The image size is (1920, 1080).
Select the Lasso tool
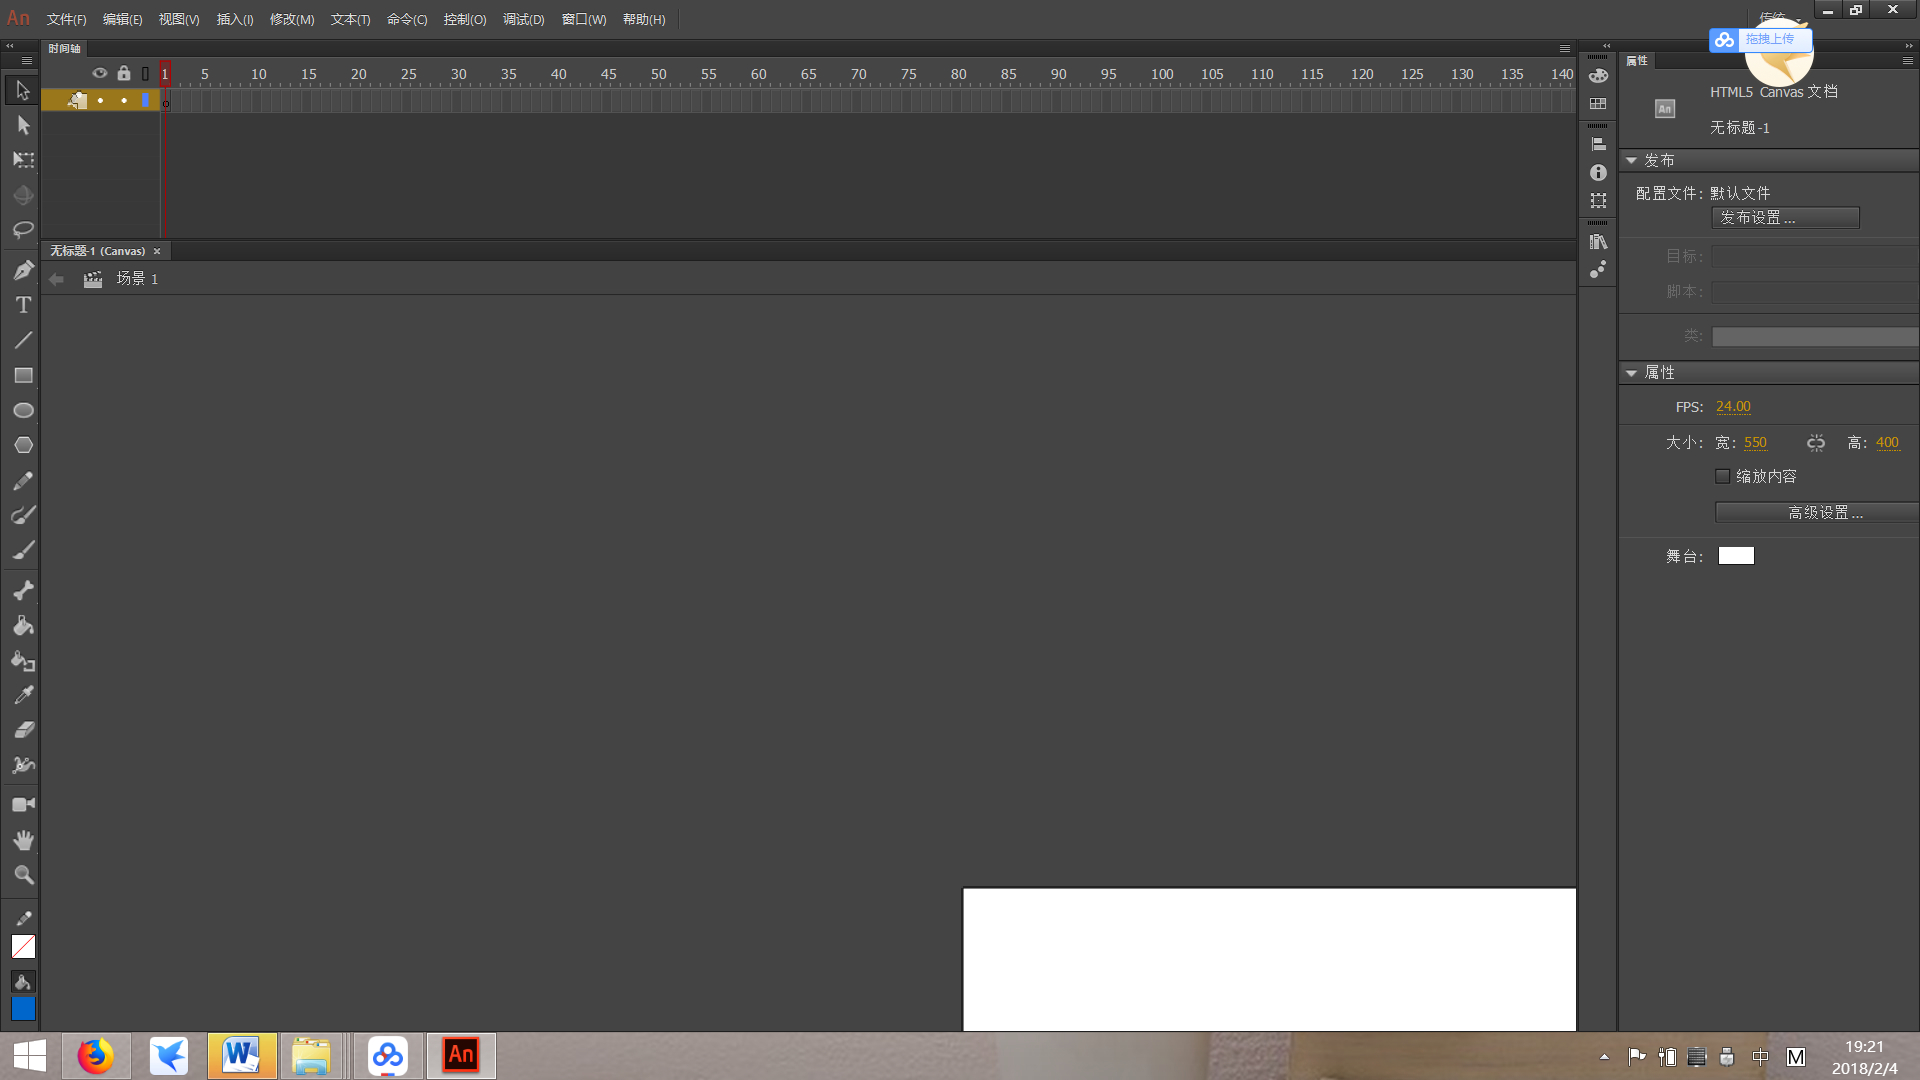(x=23, y=230)
